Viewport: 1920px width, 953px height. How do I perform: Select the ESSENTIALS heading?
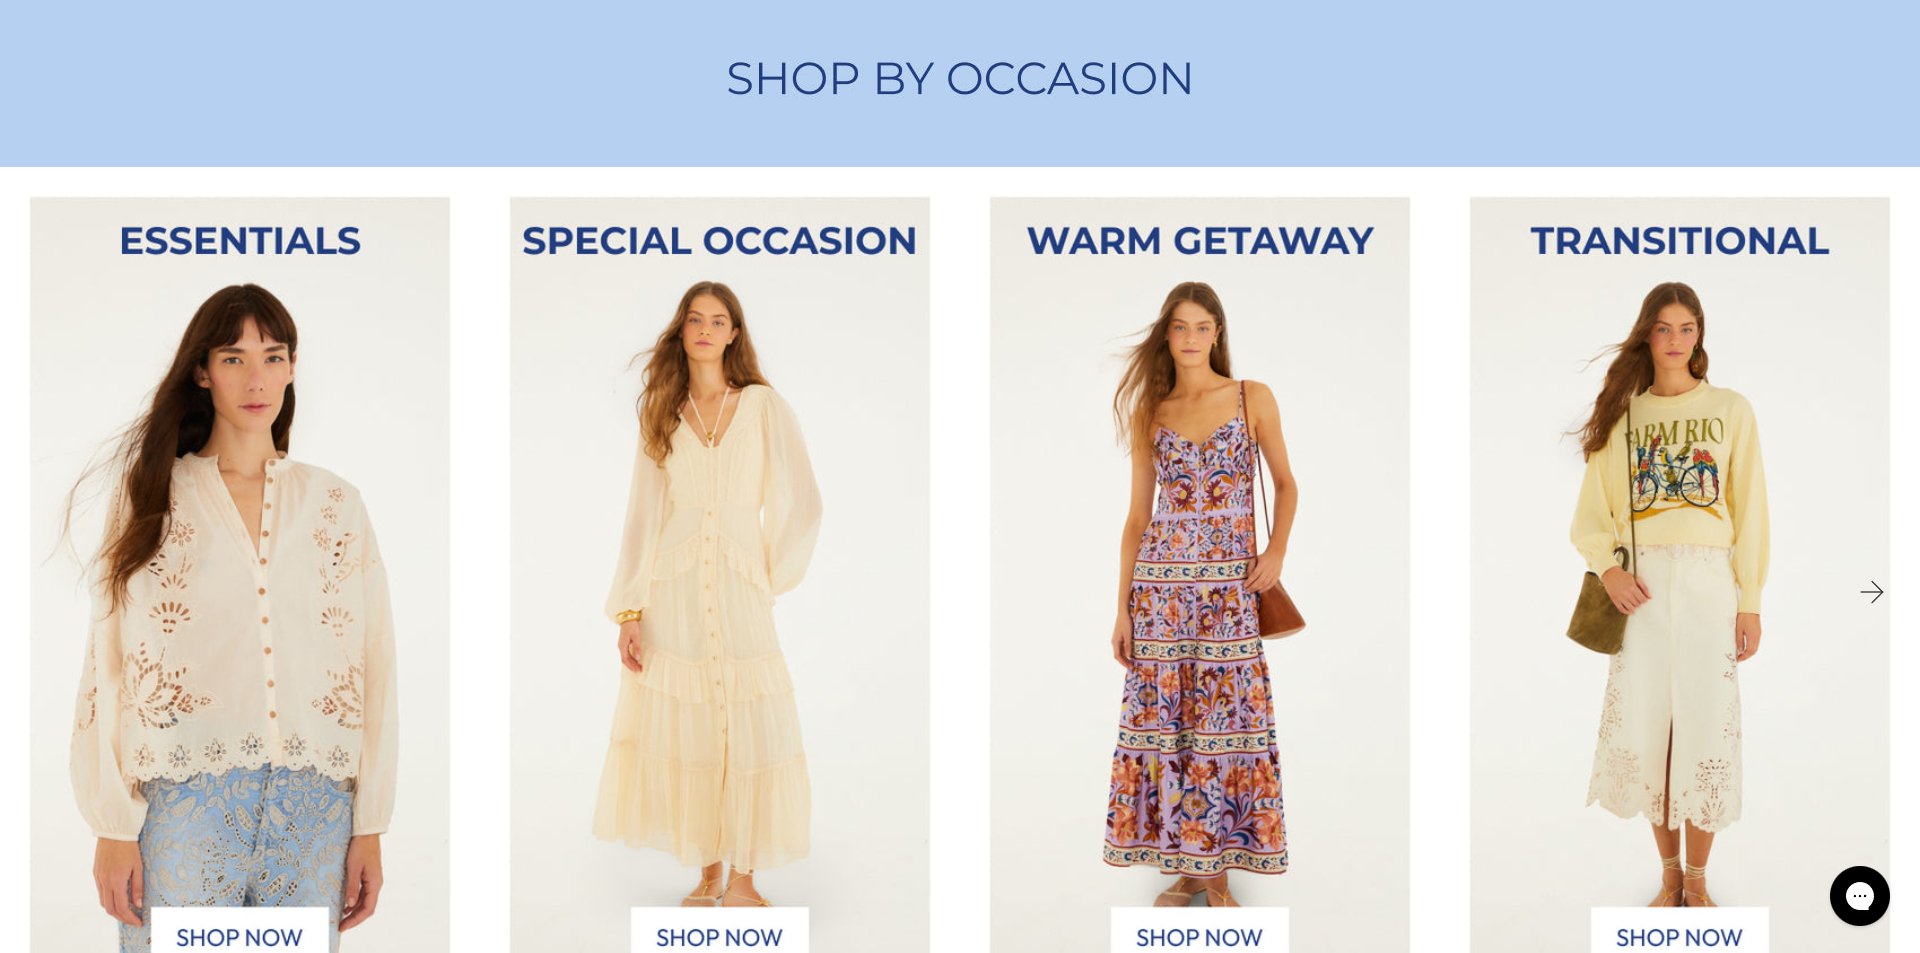tap(240, 241)
